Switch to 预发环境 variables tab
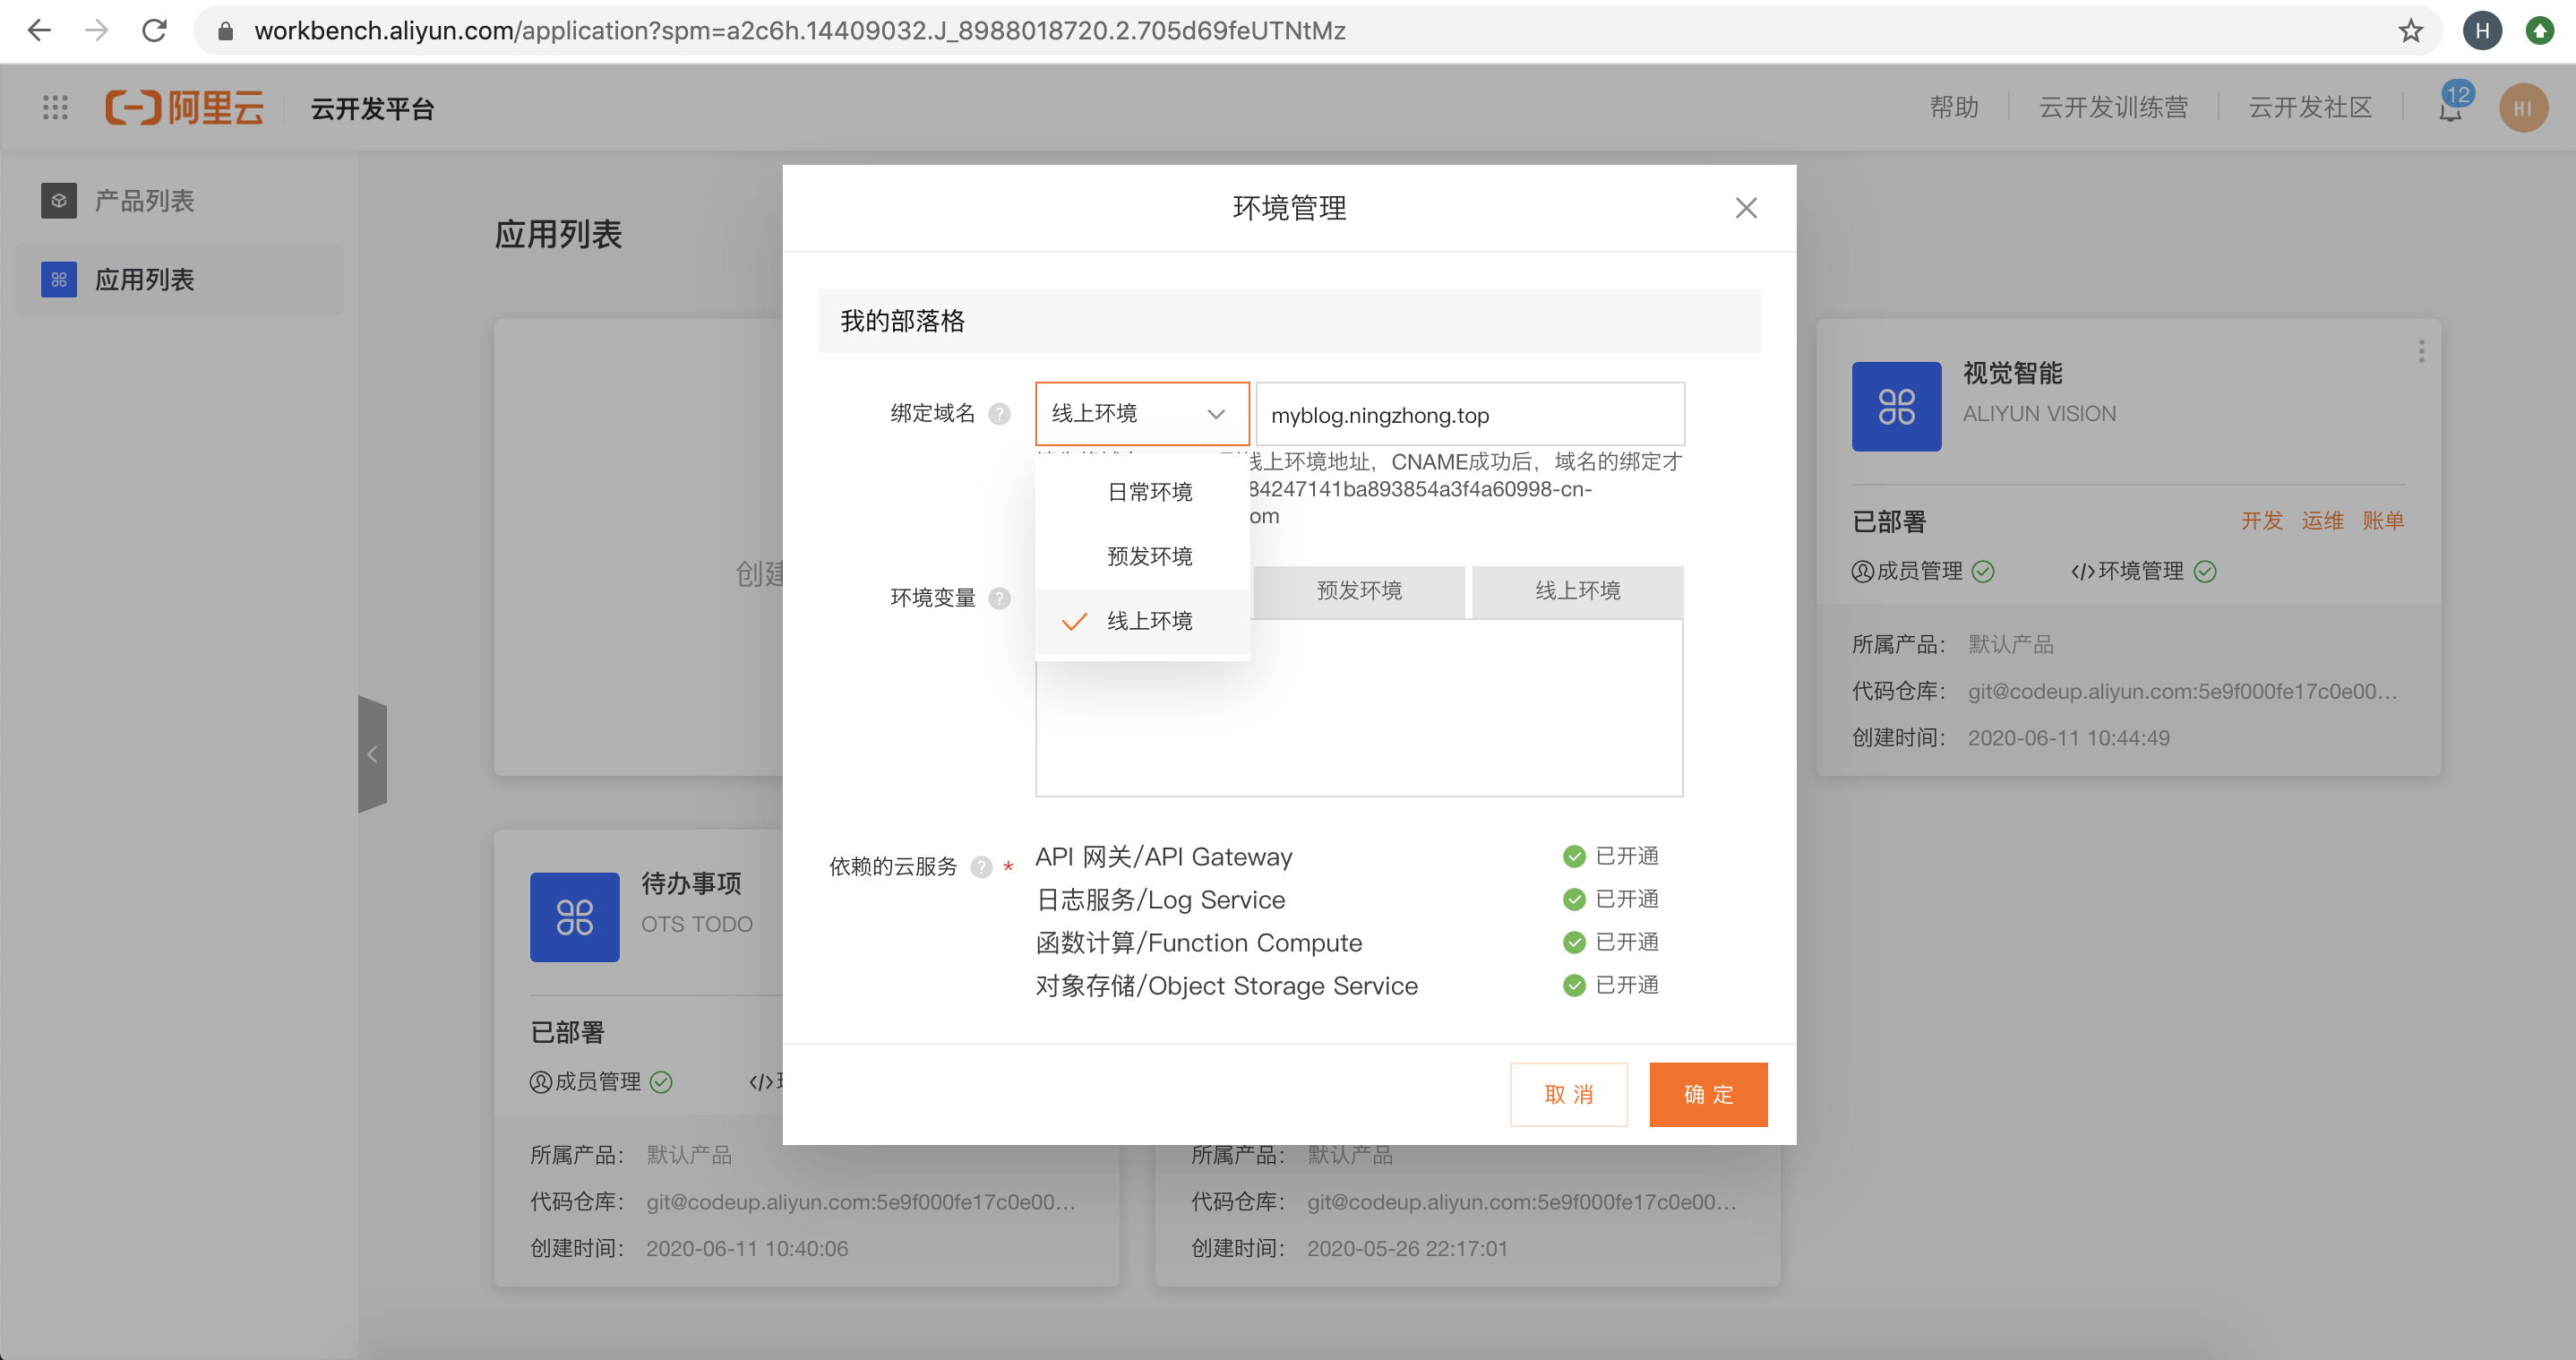 [1359, 591]
